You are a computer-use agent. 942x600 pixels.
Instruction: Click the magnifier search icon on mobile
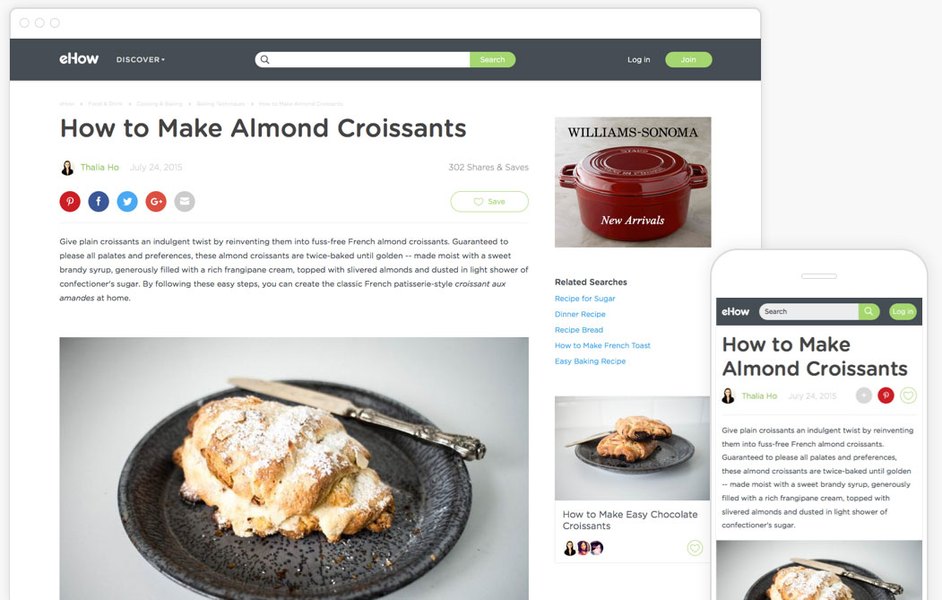click(869, 311)
